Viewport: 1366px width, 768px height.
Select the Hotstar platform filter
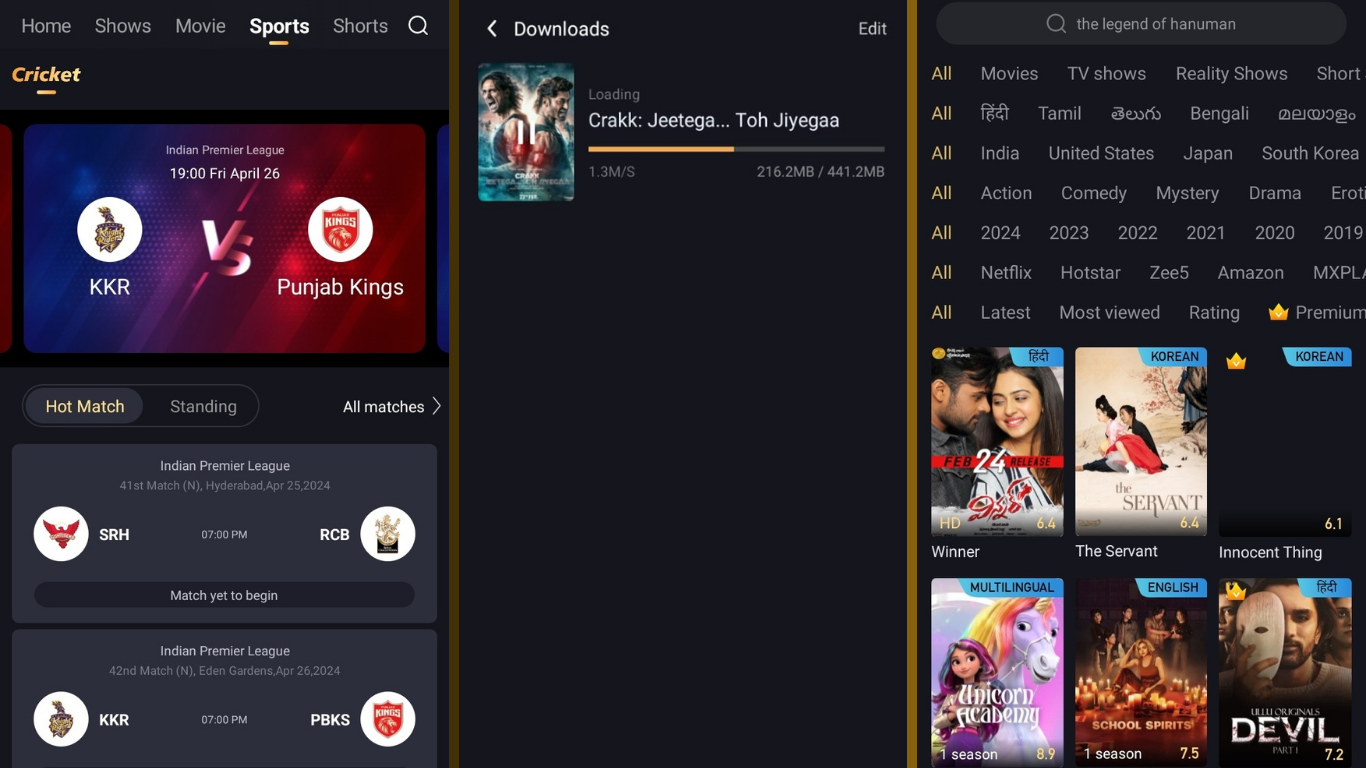(x=1090, y=273)
